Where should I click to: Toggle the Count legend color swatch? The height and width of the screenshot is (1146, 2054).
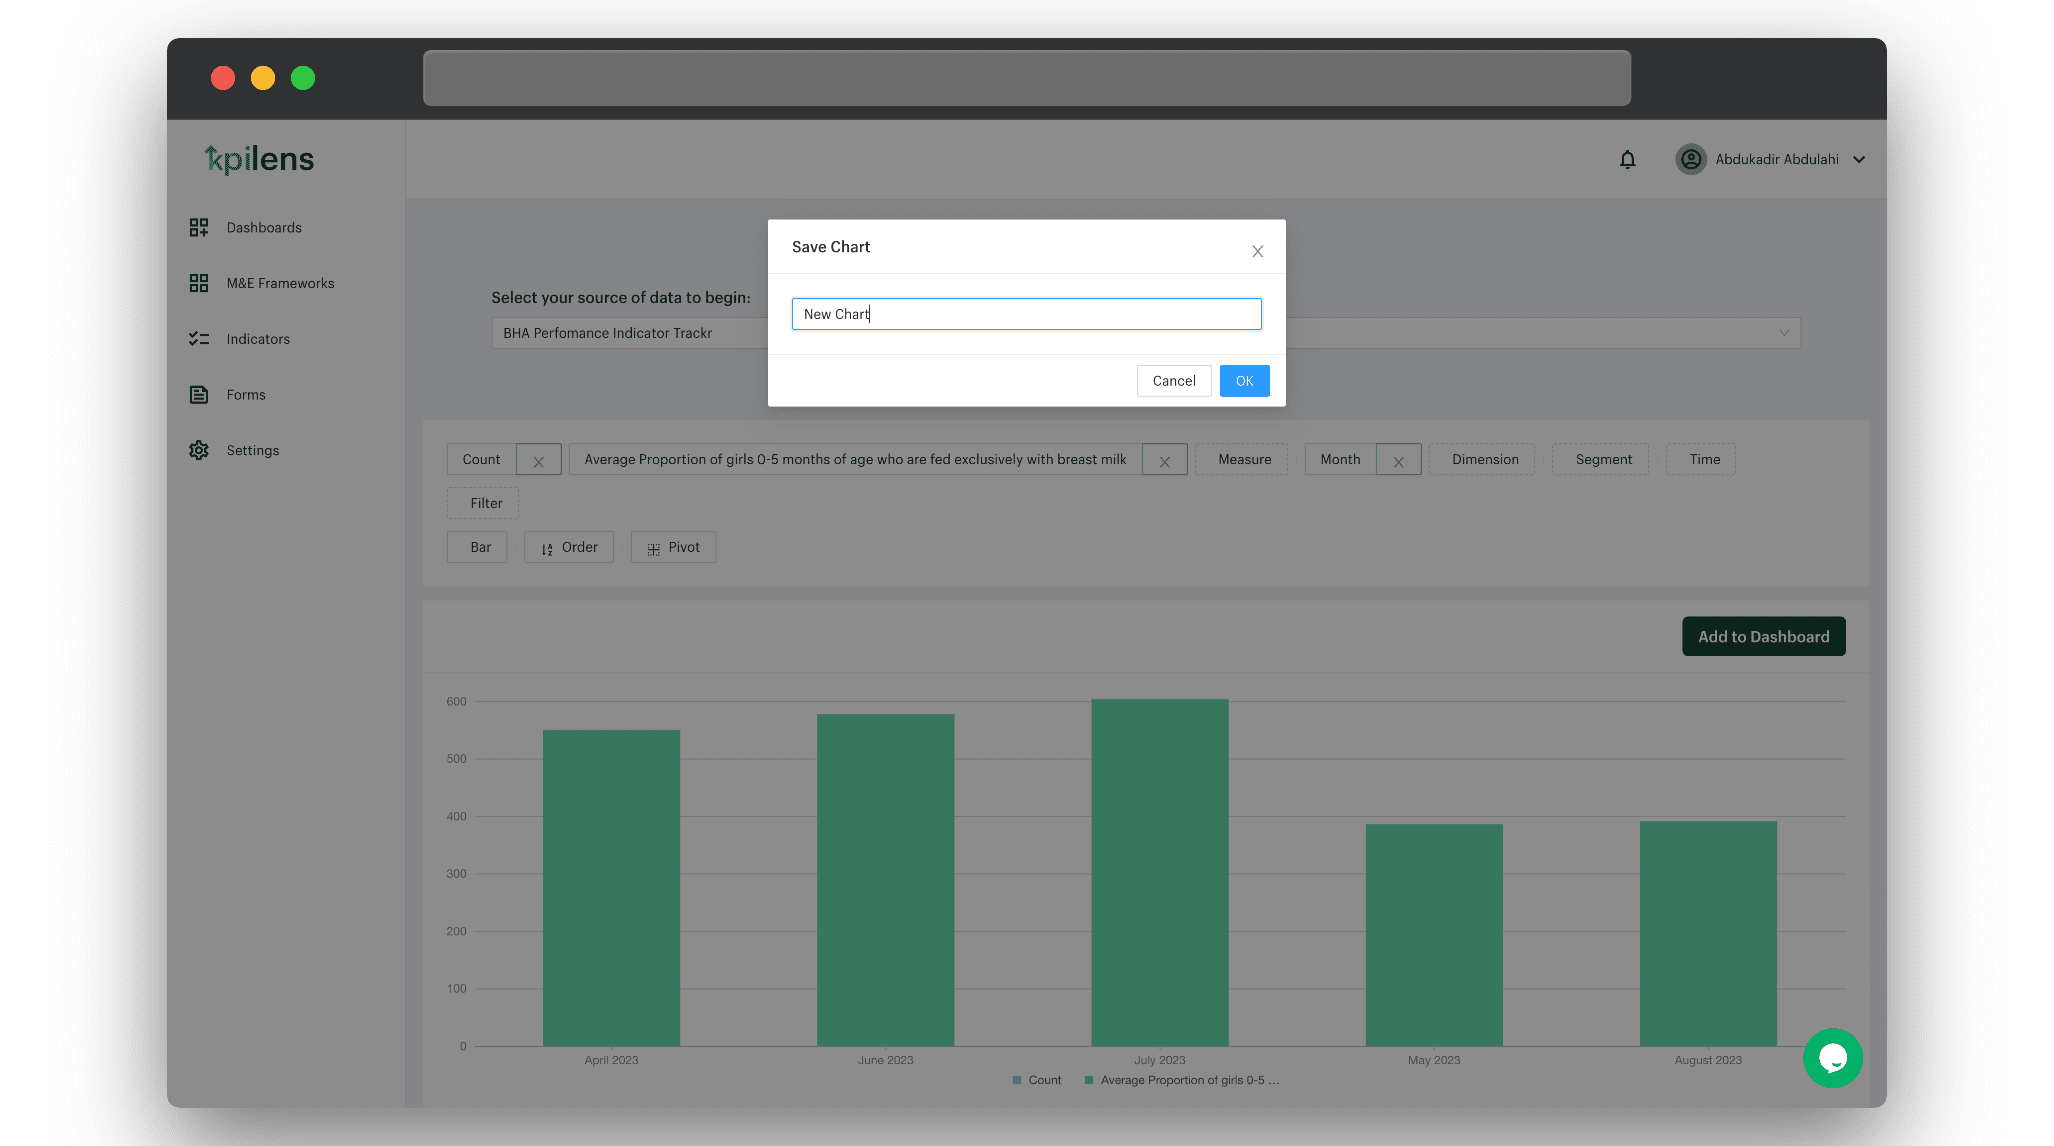tap(1017, 1081)
